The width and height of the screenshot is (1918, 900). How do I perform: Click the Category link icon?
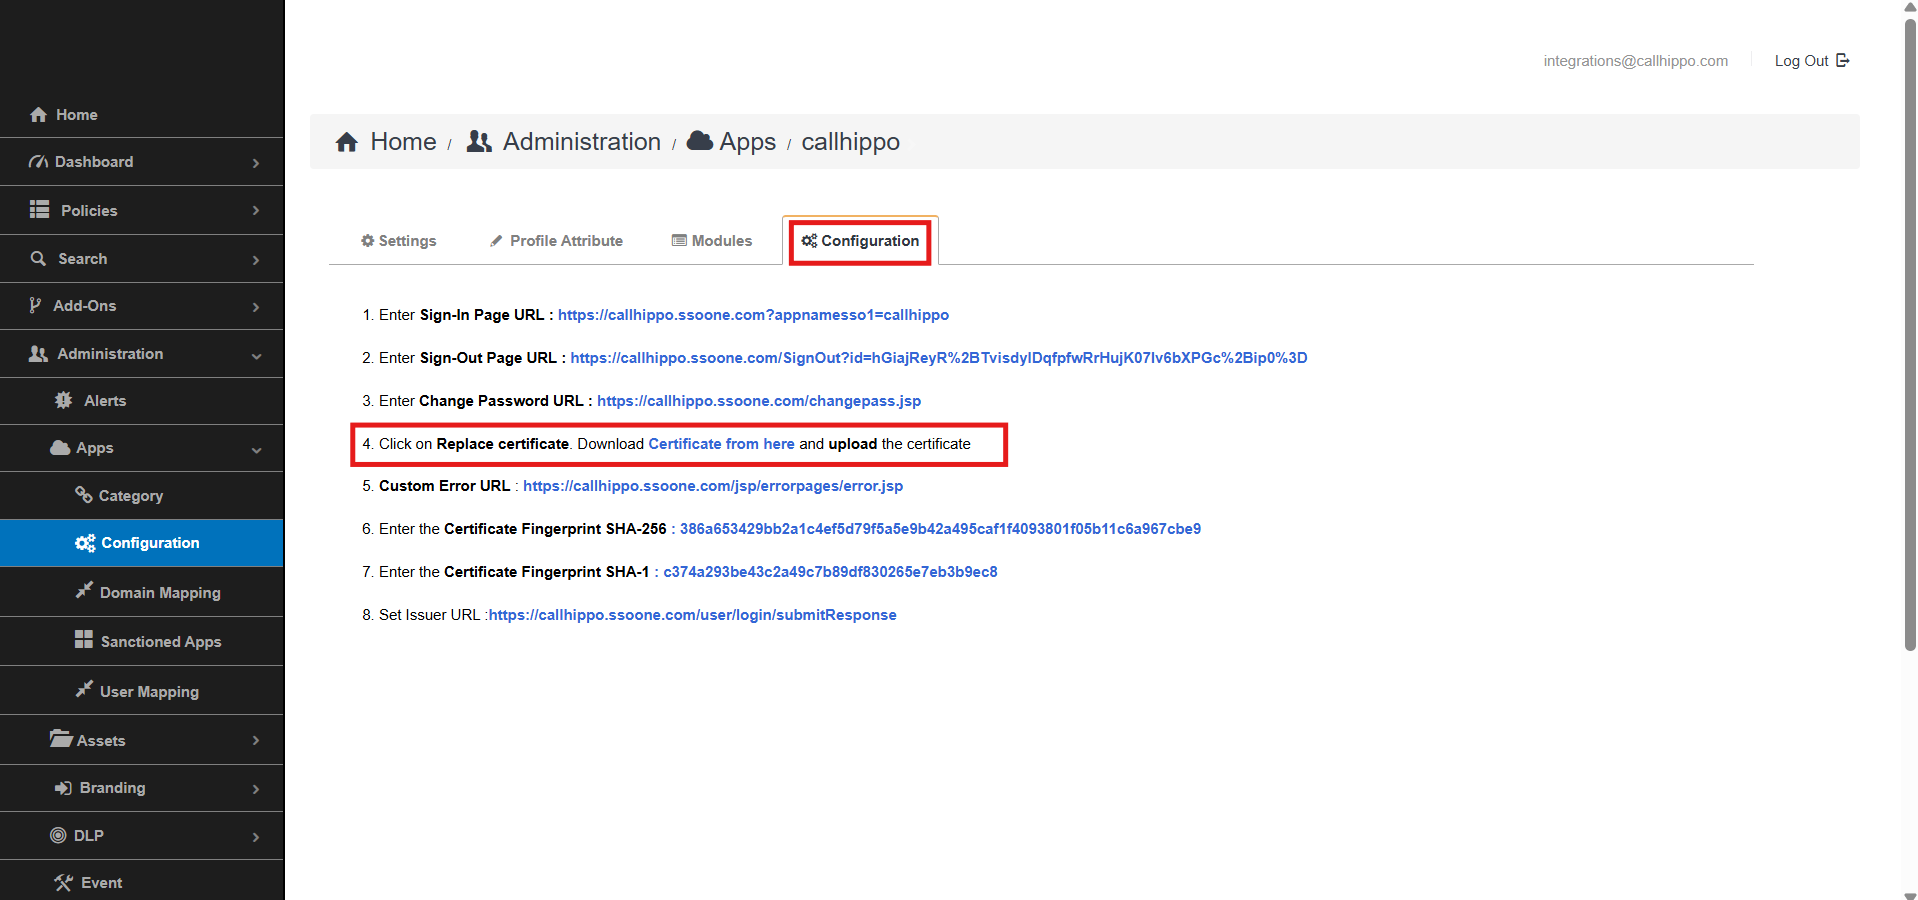tap(84, 494)
